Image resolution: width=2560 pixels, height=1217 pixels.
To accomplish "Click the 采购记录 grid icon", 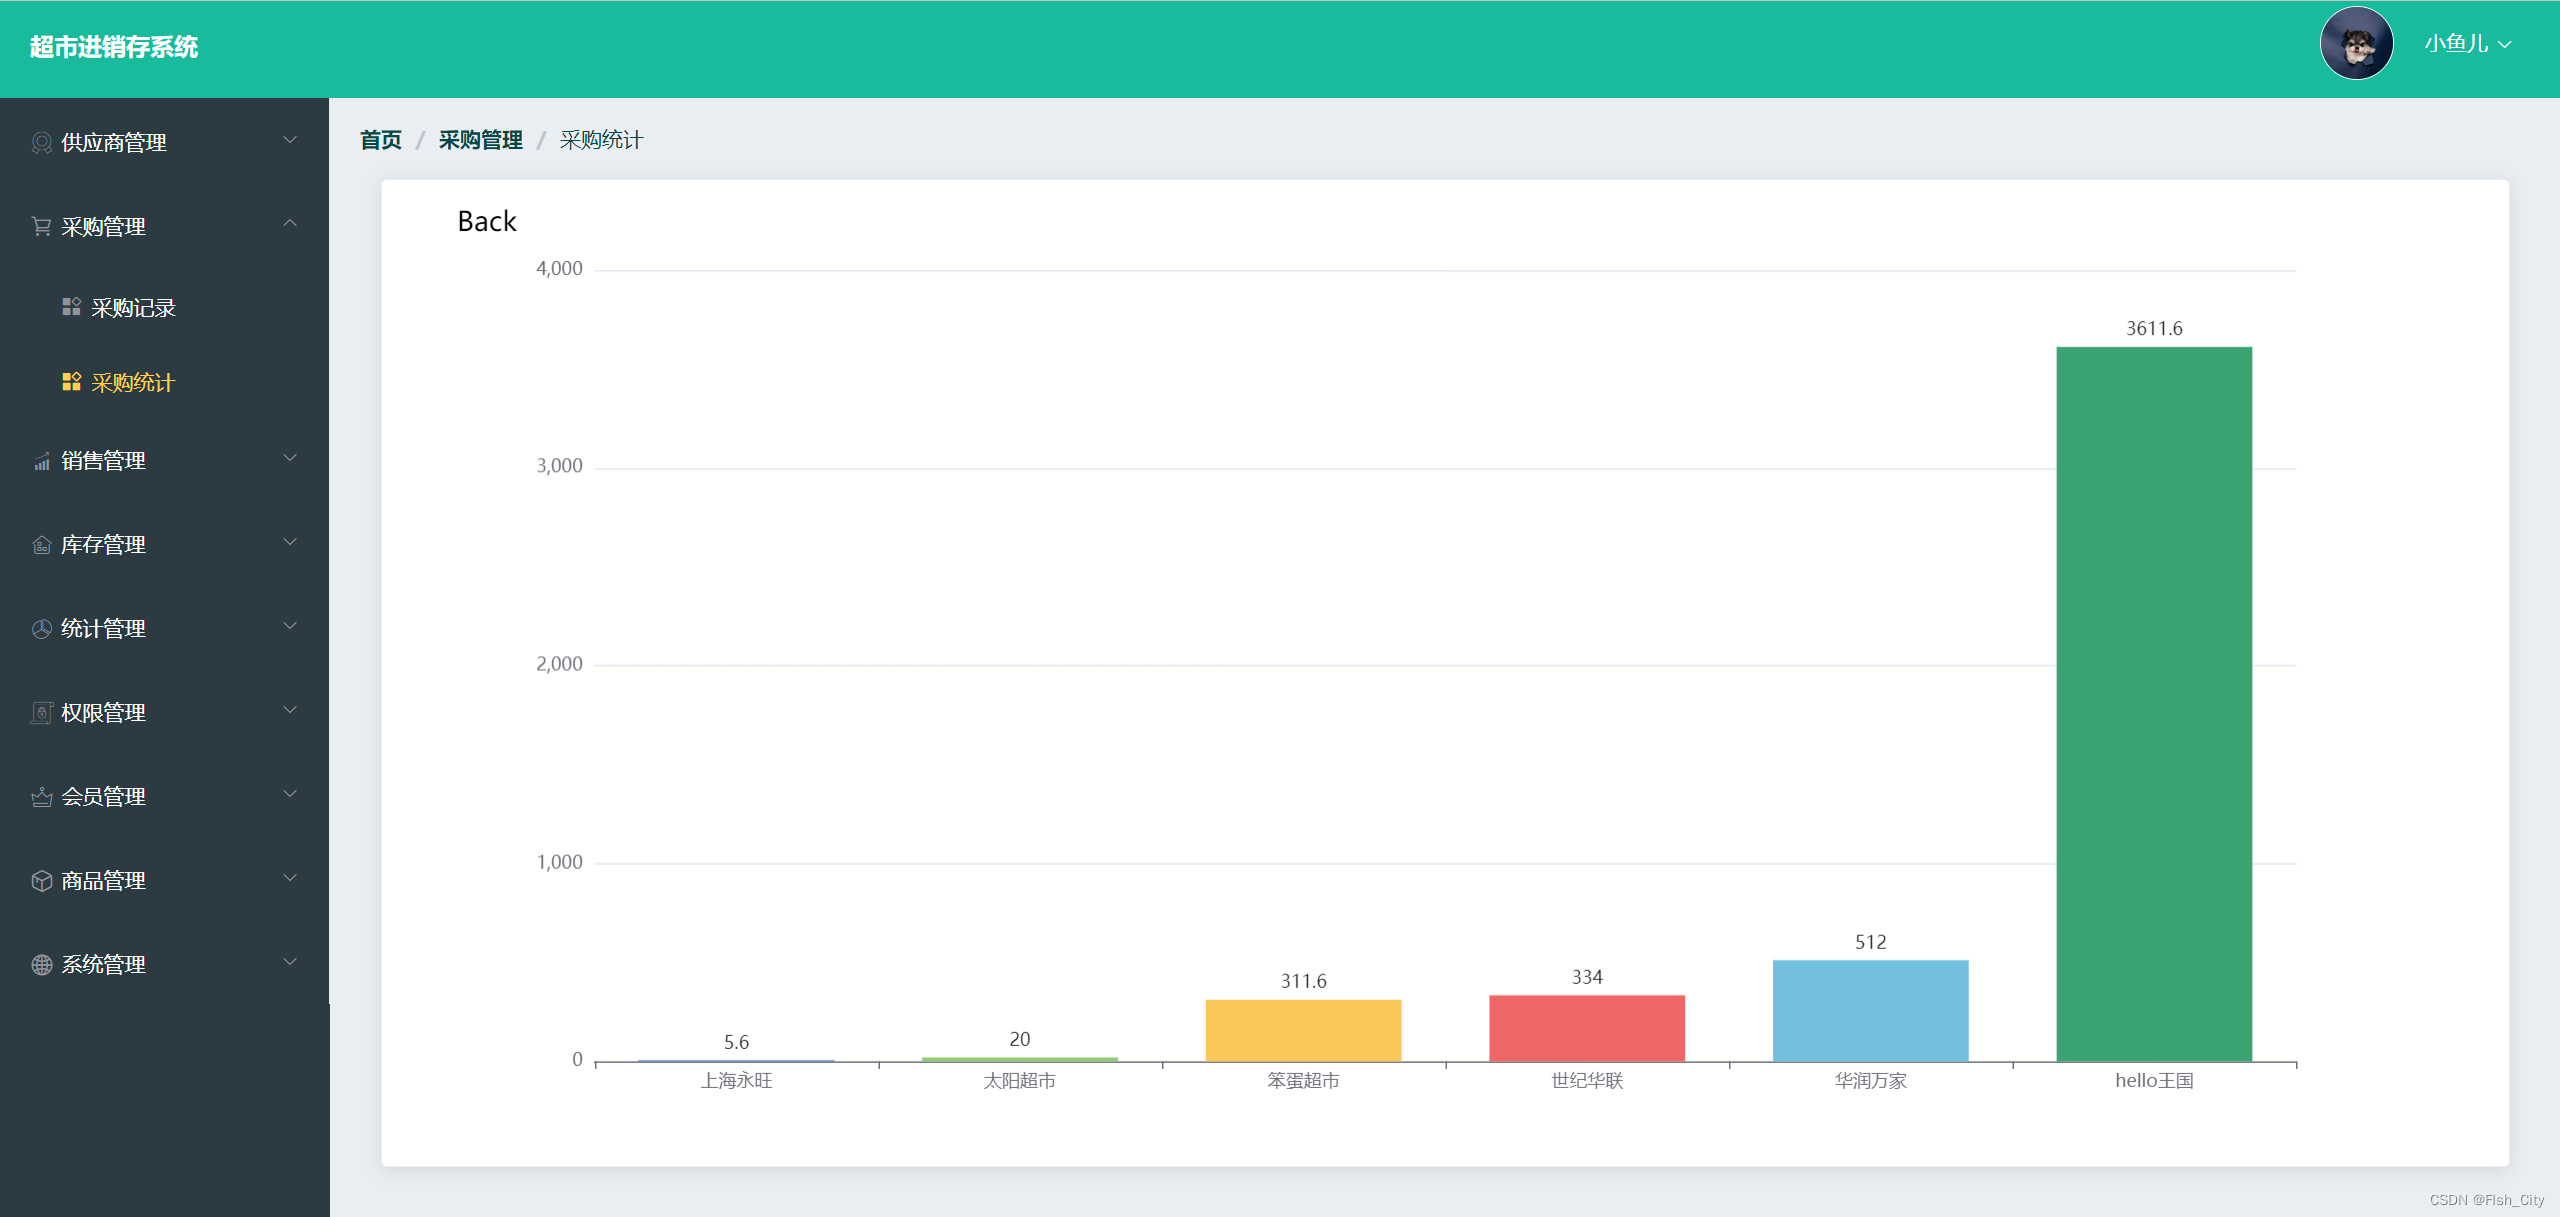I will [x=72, y=307].
